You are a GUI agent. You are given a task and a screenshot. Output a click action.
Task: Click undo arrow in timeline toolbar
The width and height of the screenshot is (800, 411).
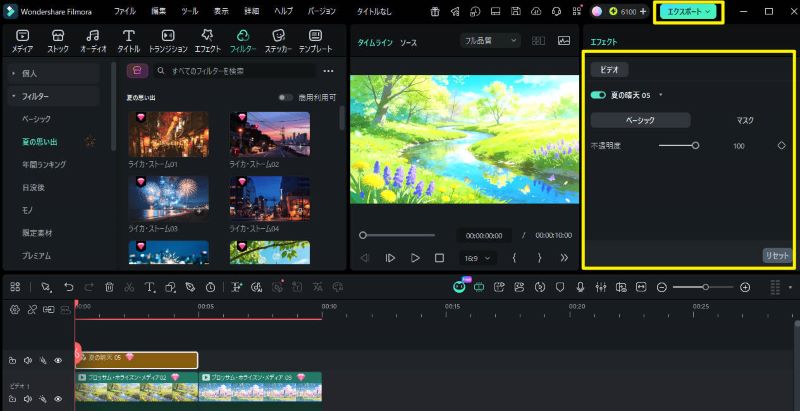click(x=68, y=287)
